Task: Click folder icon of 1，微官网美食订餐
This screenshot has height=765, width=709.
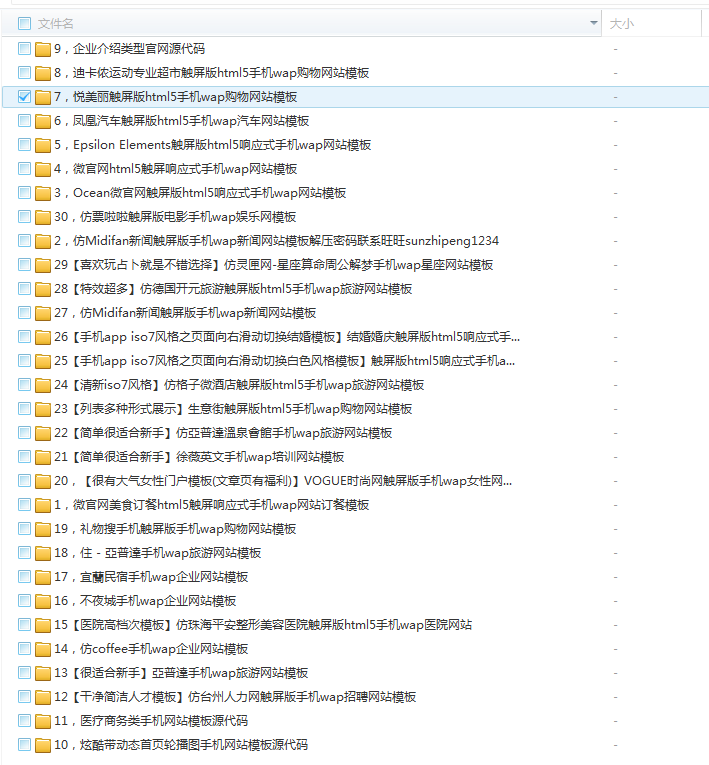Action: [43, 505]
